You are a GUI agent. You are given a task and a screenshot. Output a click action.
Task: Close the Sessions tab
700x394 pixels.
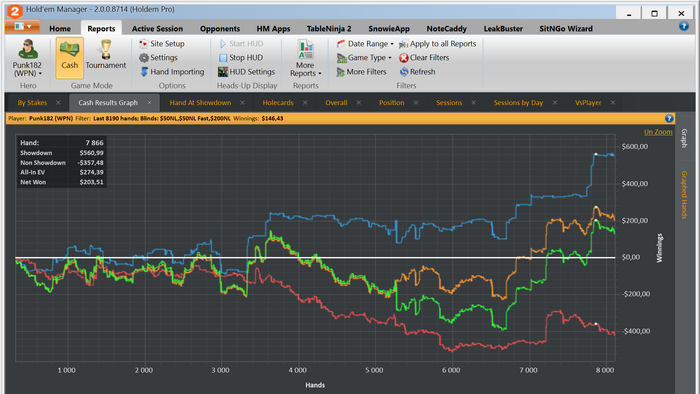pos(473,103)
